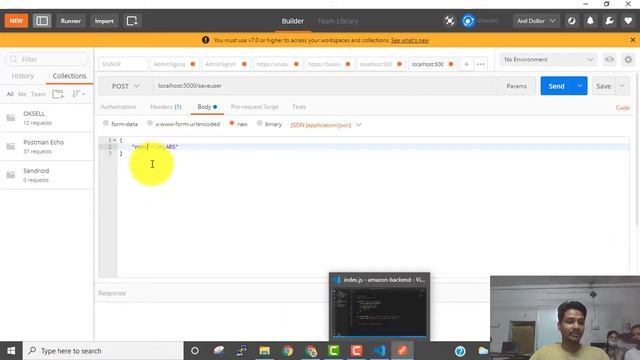Toggle the sidebar layout icon in header
This screenshot has height=360, width=640.
(42, 21)
